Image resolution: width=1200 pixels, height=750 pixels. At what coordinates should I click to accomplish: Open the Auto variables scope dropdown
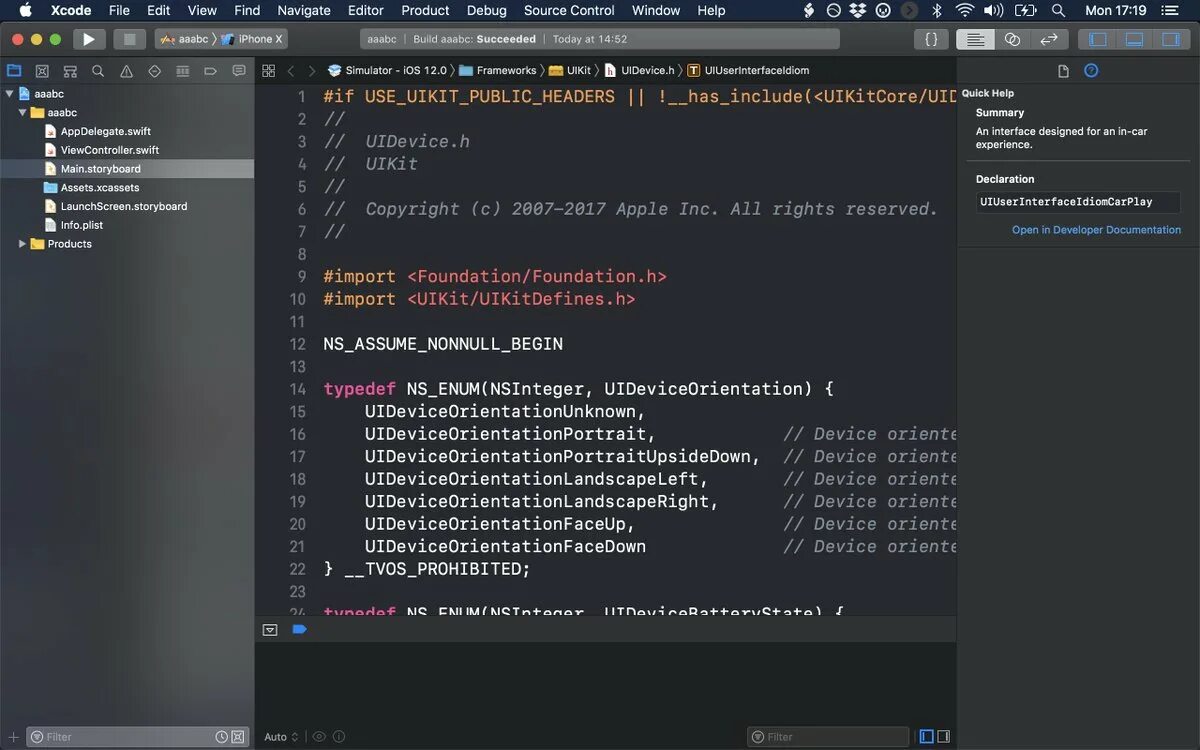(x=281, y=737)
